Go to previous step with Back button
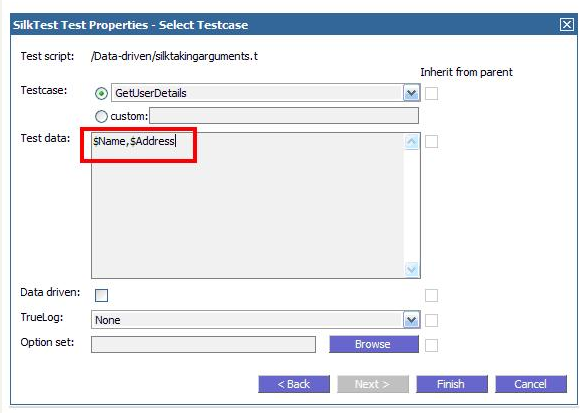Image resolution: width=580 pixels, height=413 pixels. (x=294, y=384)
